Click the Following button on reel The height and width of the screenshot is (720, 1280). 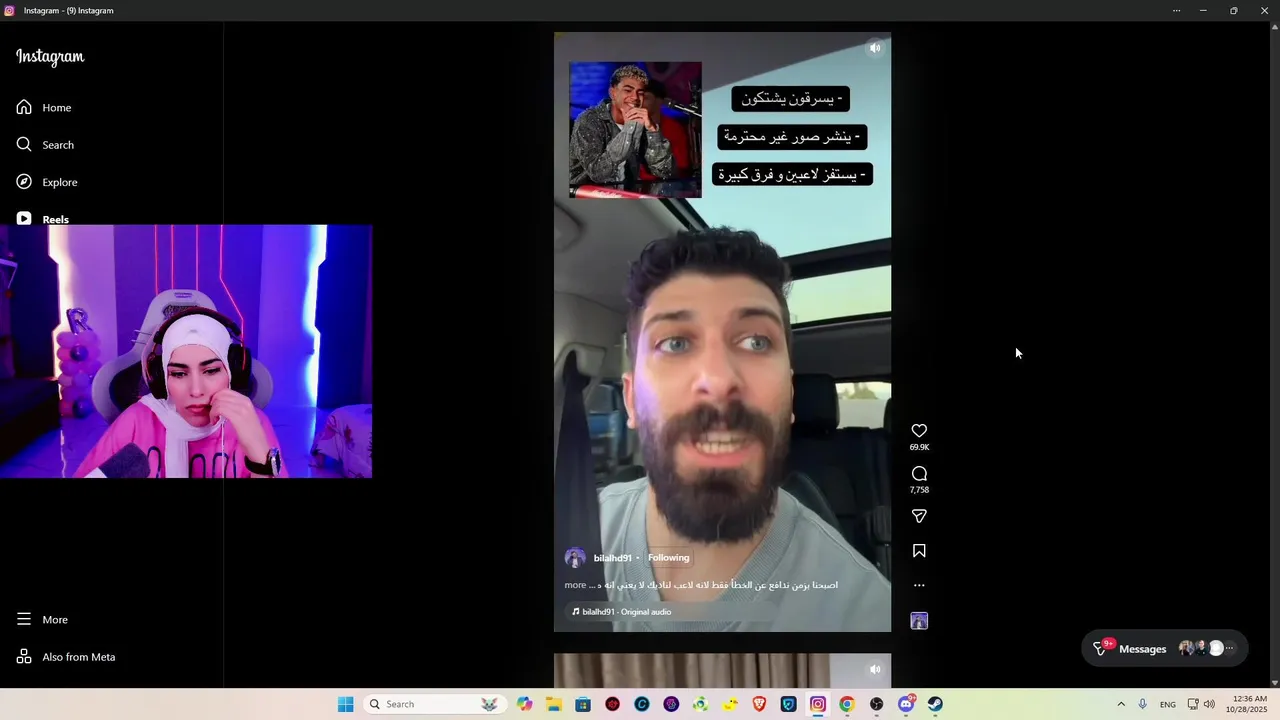(x=668, y=558)
